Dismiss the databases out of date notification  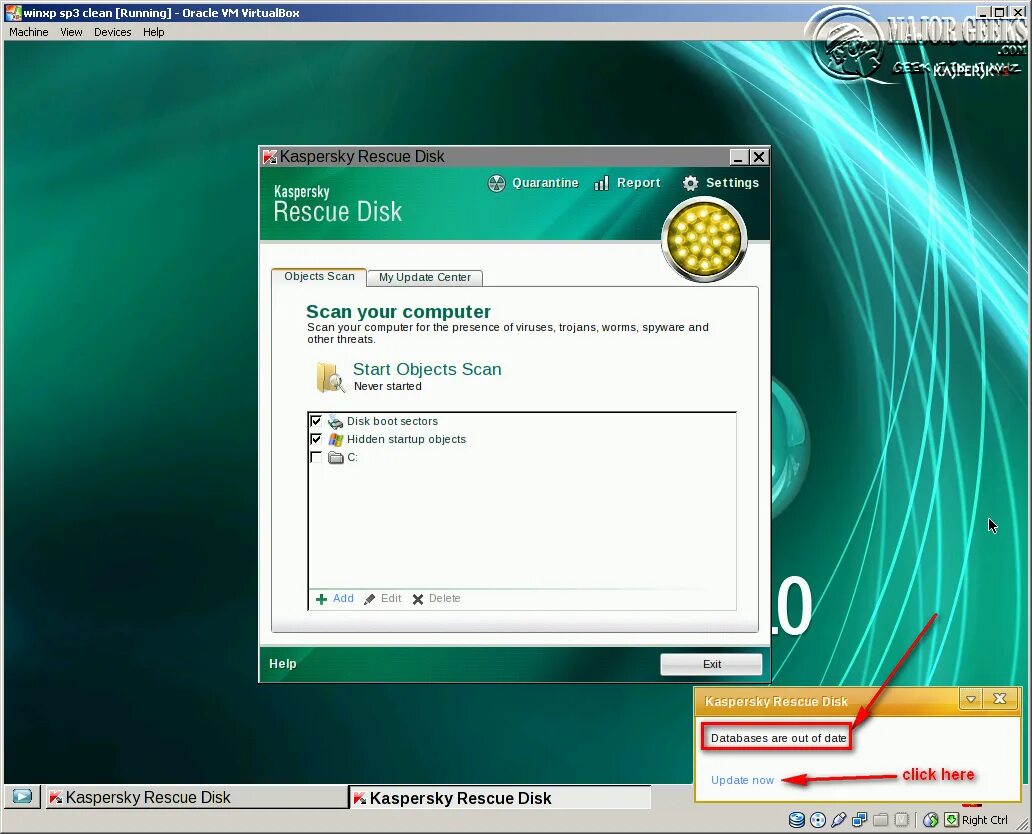(x=1000, y=699)
